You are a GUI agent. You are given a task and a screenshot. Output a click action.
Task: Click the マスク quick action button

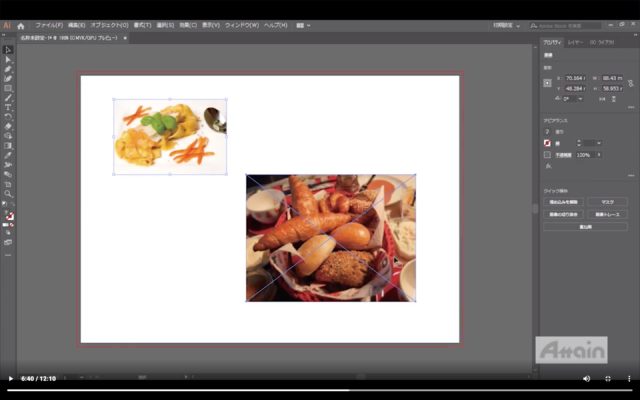607,201
